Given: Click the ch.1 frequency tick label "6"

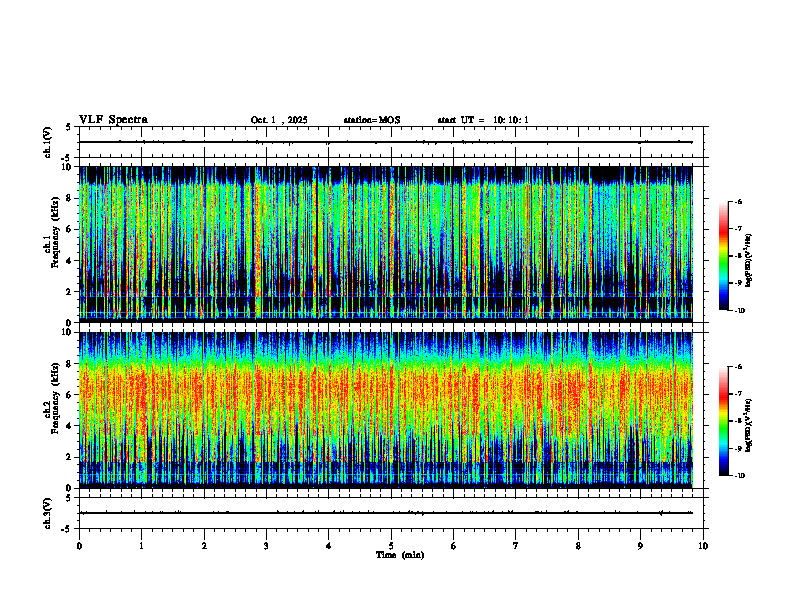Looking at the screenshot, I should tap(69, 229).
